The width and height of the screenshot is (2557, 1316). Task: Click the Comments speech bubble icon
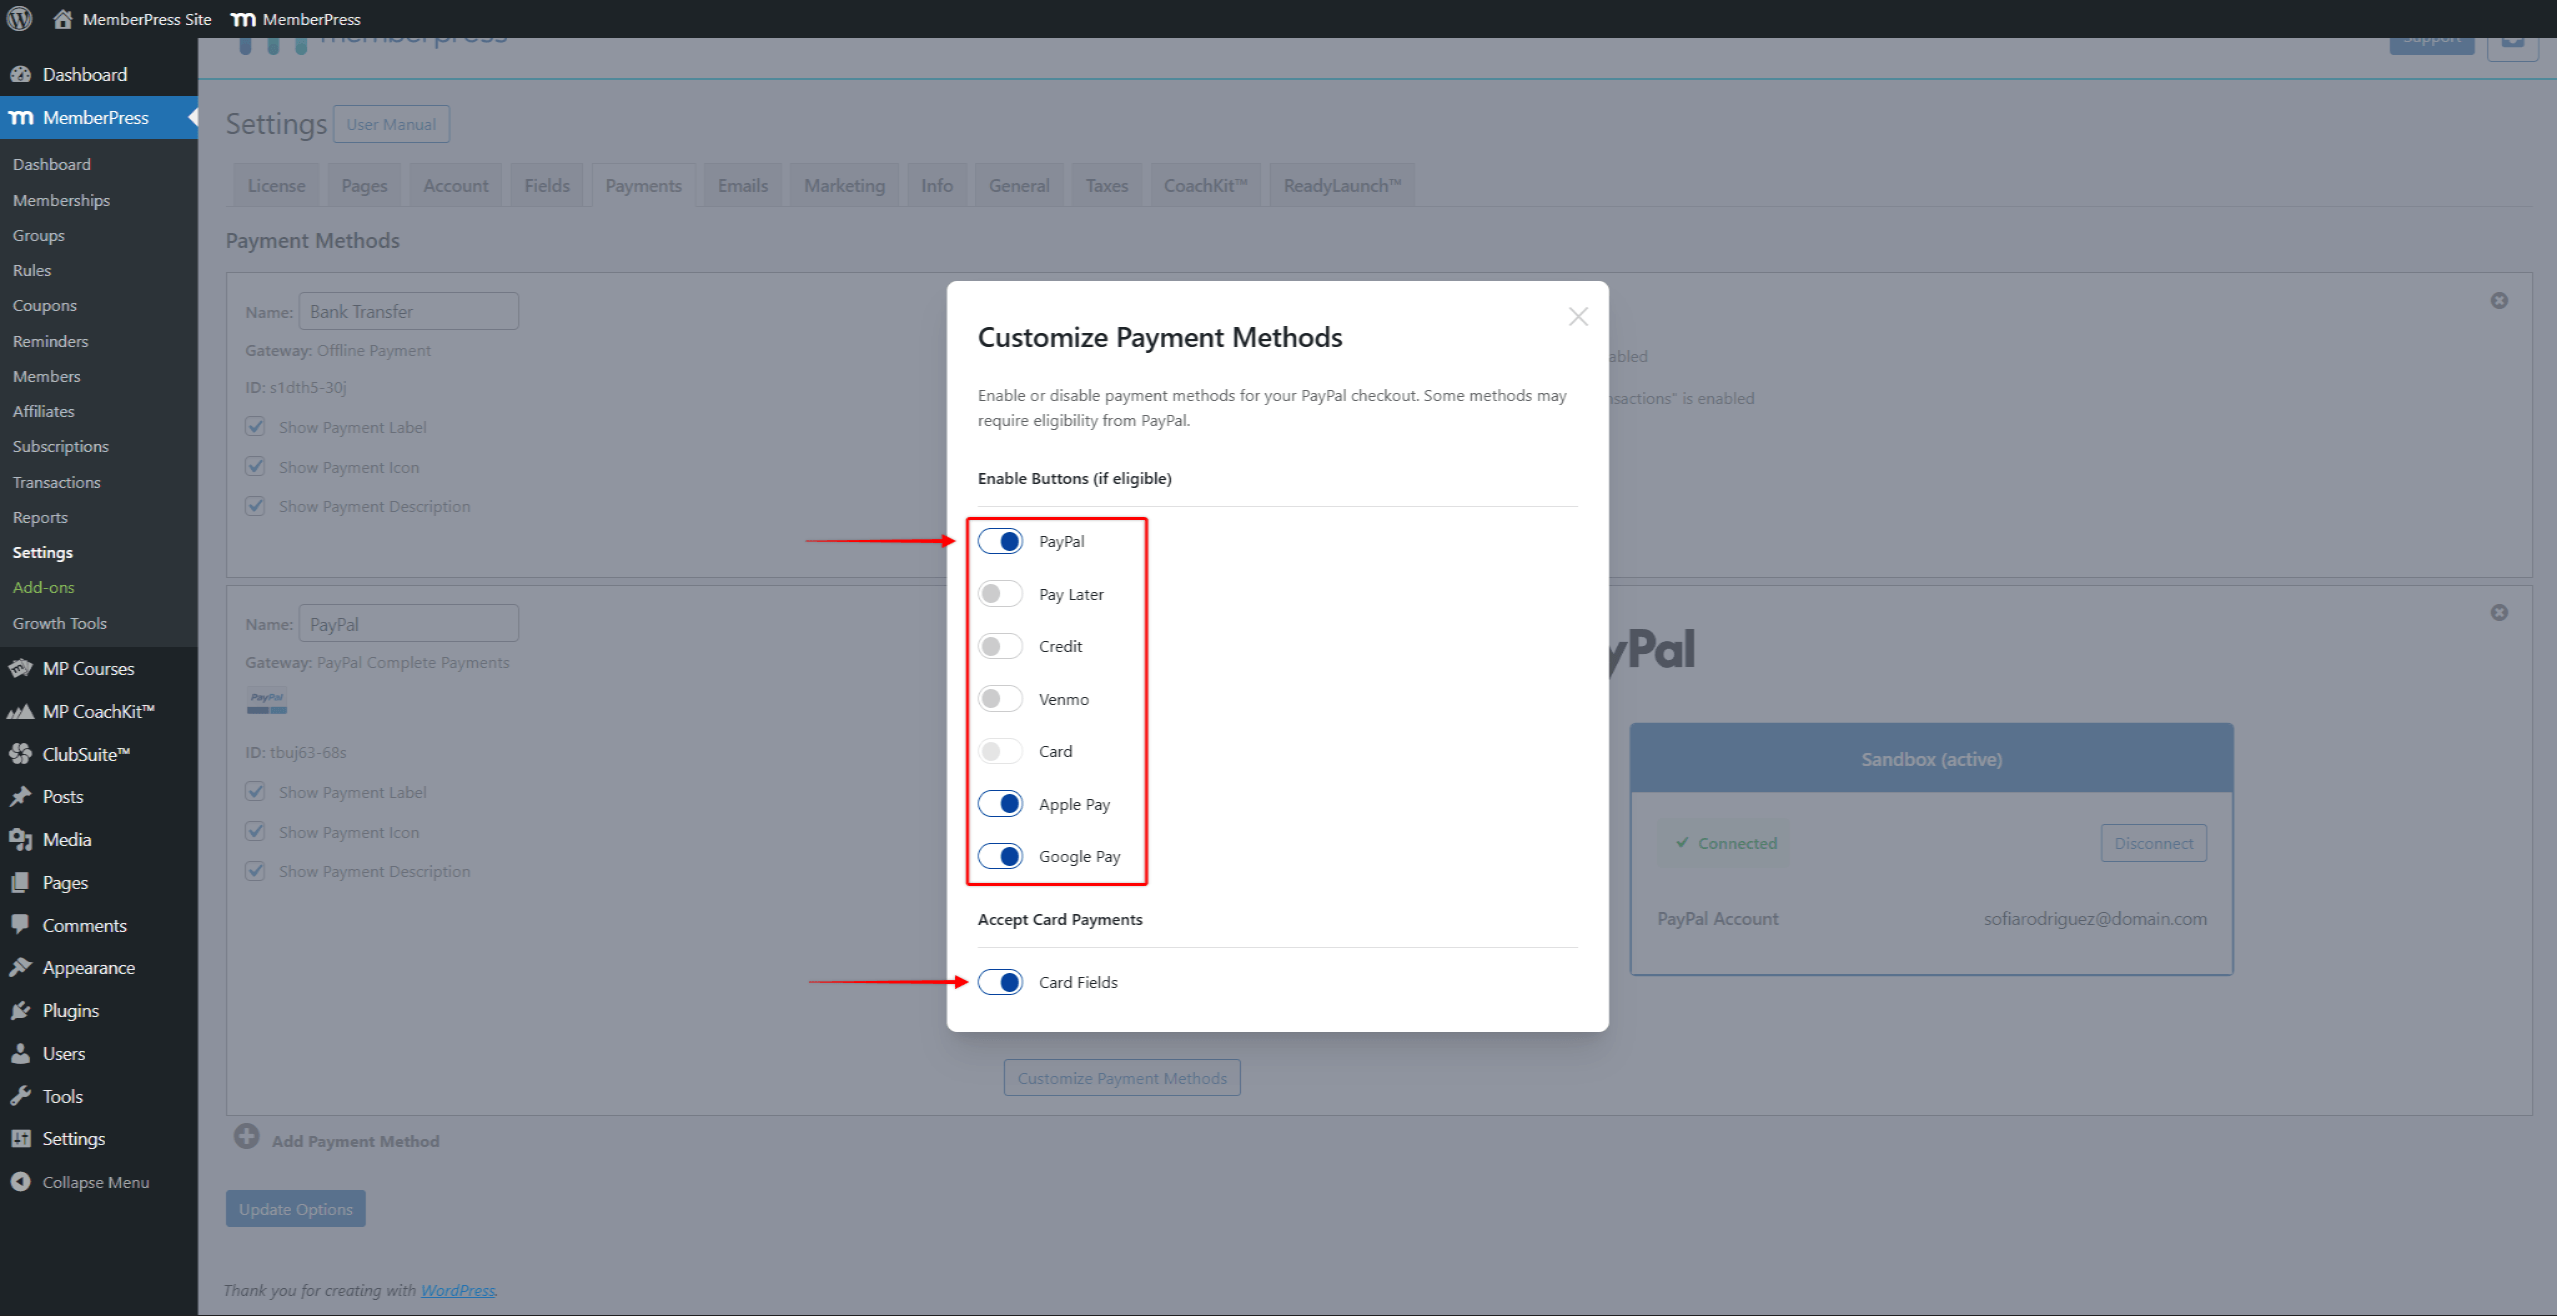22,925
